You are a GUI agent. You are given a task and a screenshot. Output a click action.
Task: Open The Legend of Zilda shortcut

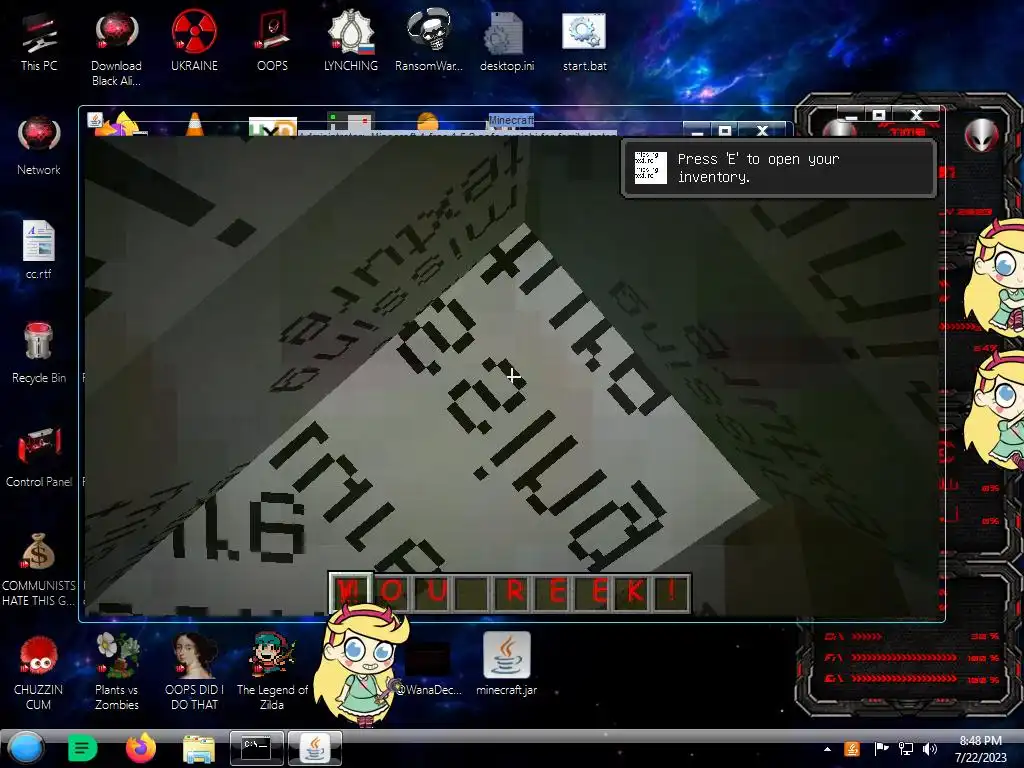(x=272, y=673)
